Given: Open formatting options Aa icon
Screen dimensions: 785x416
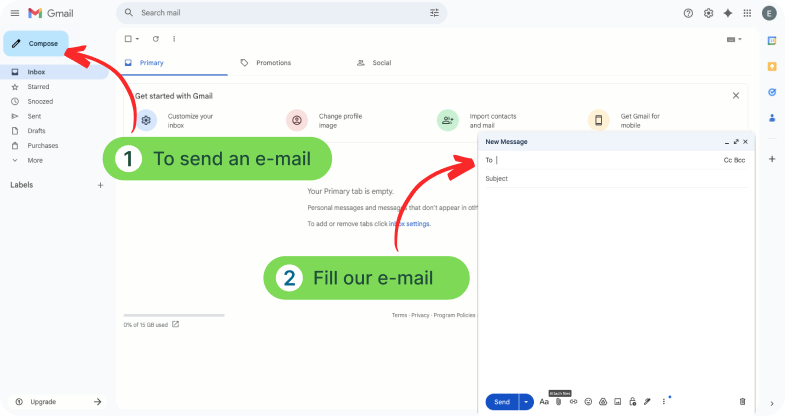Looking at the screenshot, I should pos(544,401).
